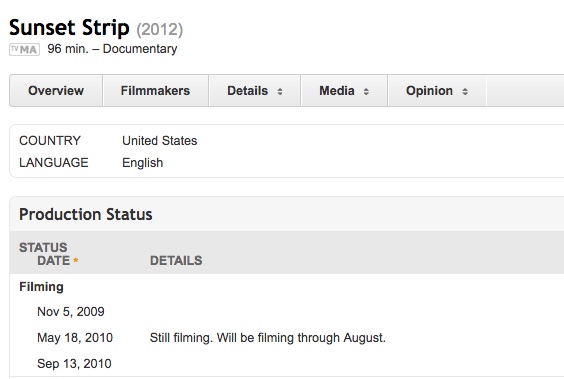Sort by the STATUS DATE column header
564x379 pixels.
pyautogui.click(x=49, y=254)
